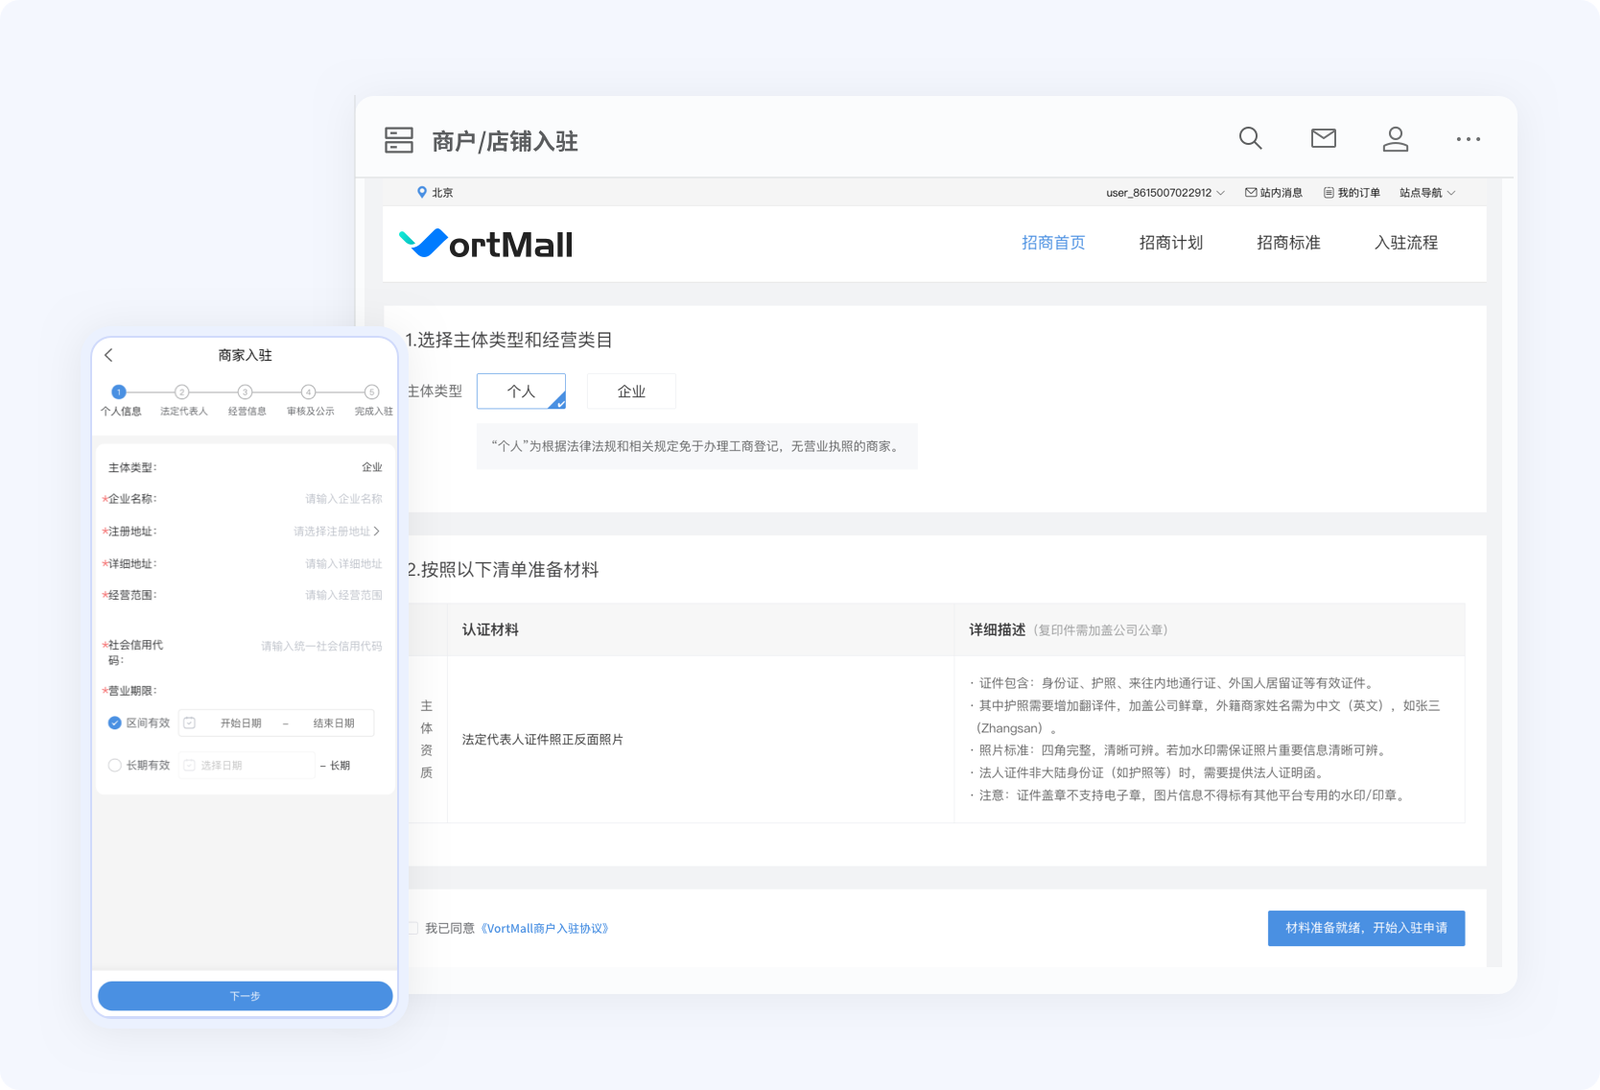This screenshot has width=1600, height=1090.
Task: Expand the 站点导航 site navigation dropdown
Action: pos(1426,193)
